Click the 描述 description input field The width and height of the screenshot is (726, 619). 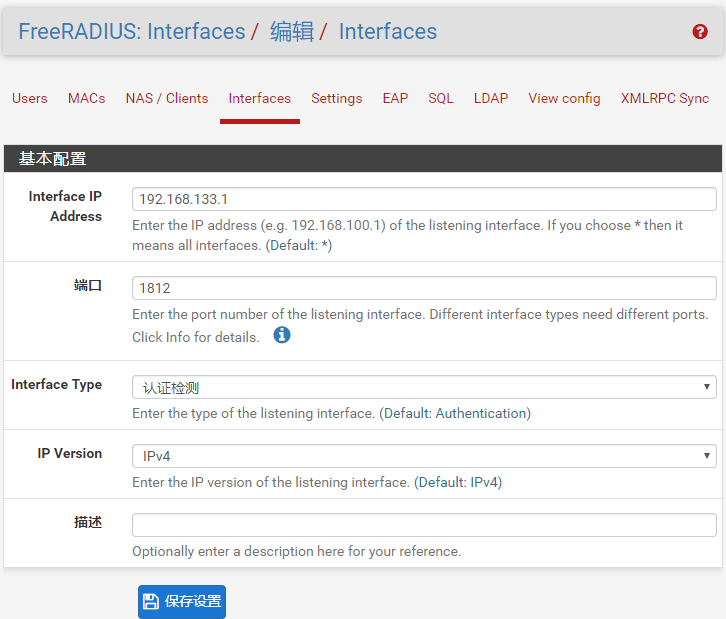click(x=424, y=525)
